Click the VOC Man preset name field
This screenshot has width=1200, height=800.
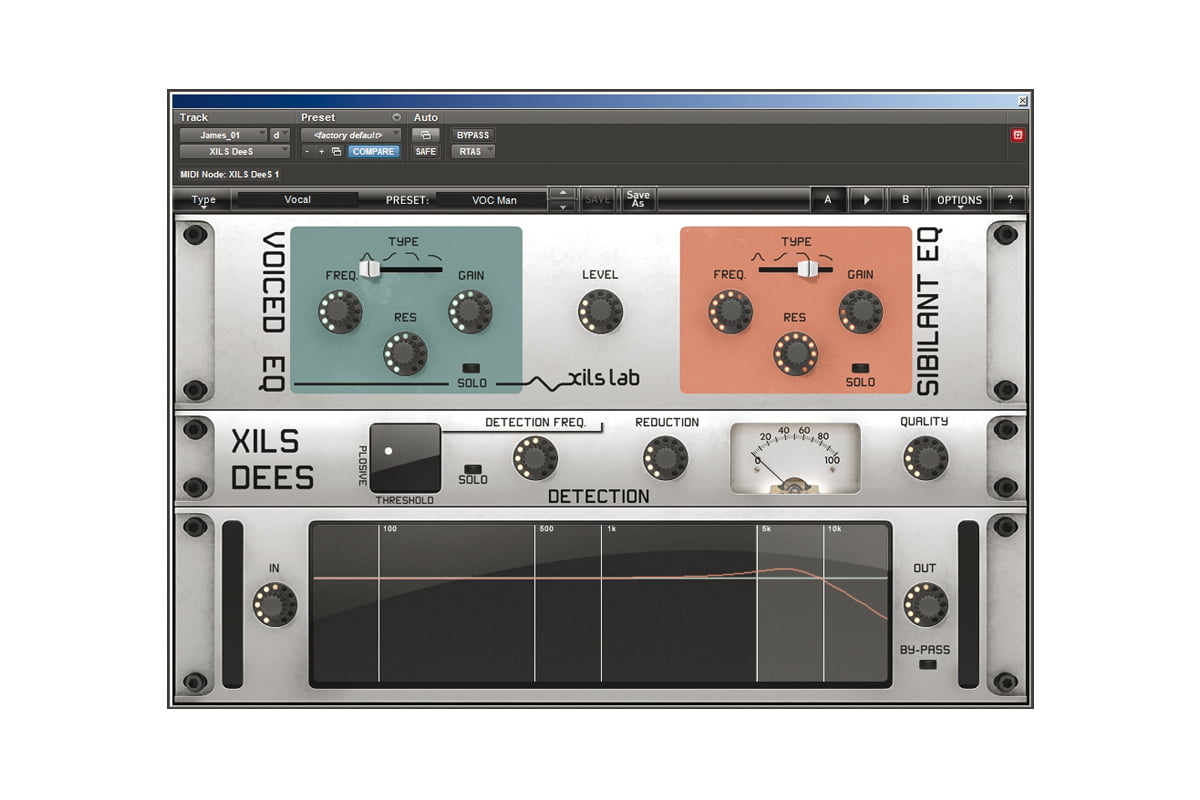point(494,200)
